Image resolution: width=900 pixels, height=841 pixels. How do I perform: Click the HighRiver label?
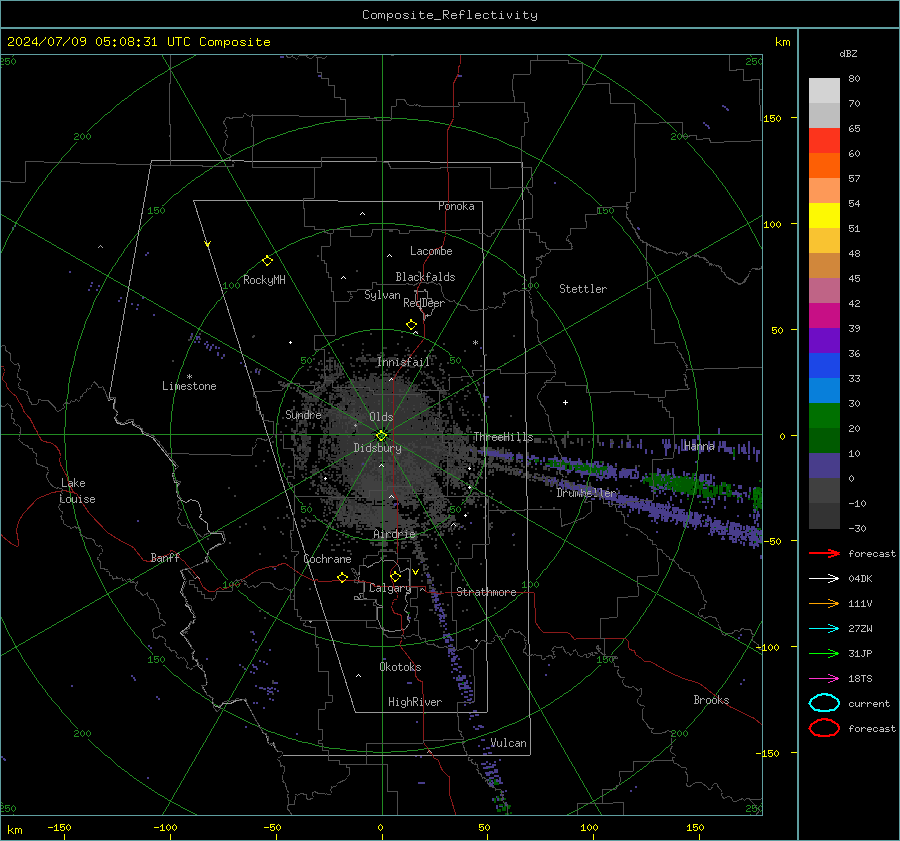point(415,702)
